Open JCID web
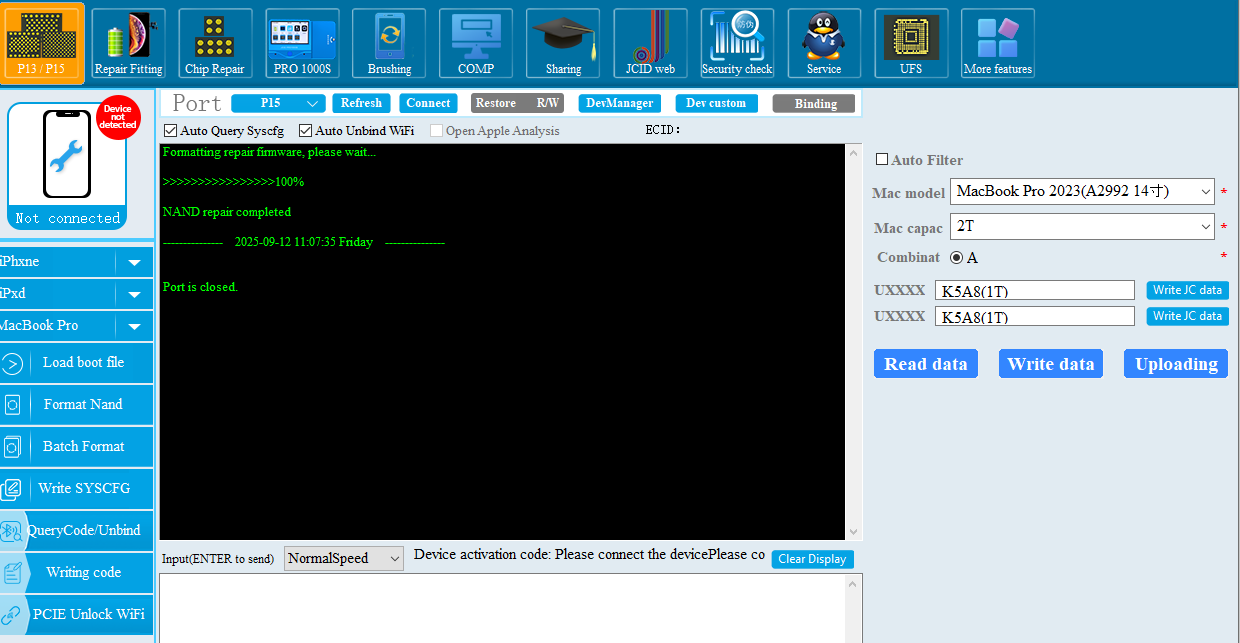 click(x=650, y=43)
